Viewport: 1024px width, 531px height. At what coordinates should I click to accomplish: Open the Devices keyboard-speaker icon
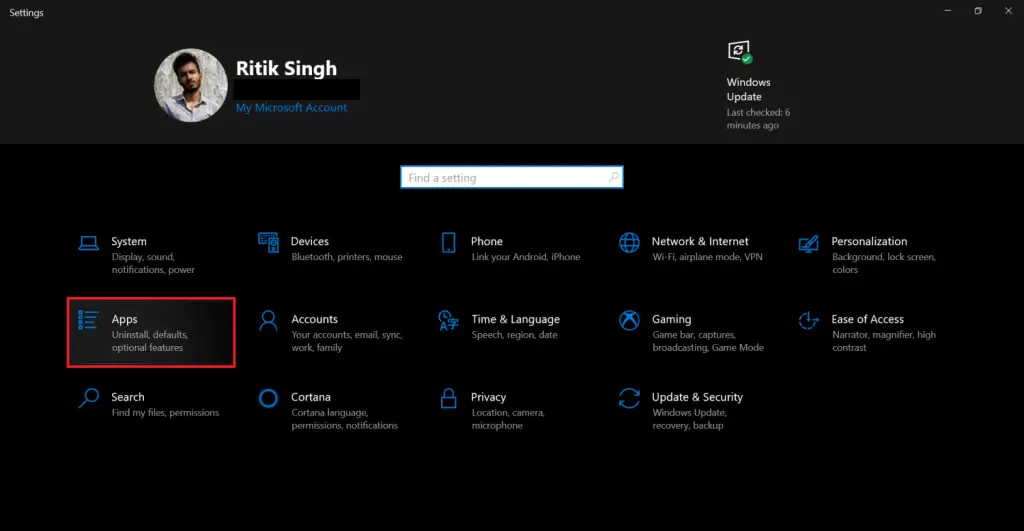[268, 242]
